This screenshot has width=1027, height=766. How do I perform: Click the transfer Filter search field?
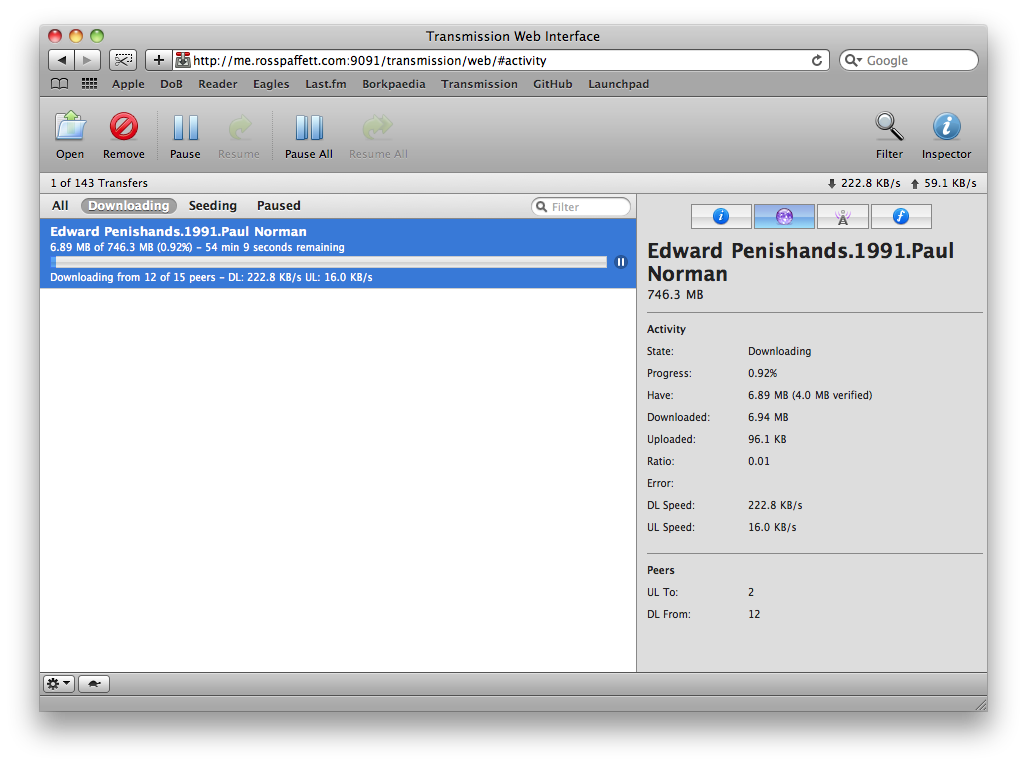(x=581, y=207)
